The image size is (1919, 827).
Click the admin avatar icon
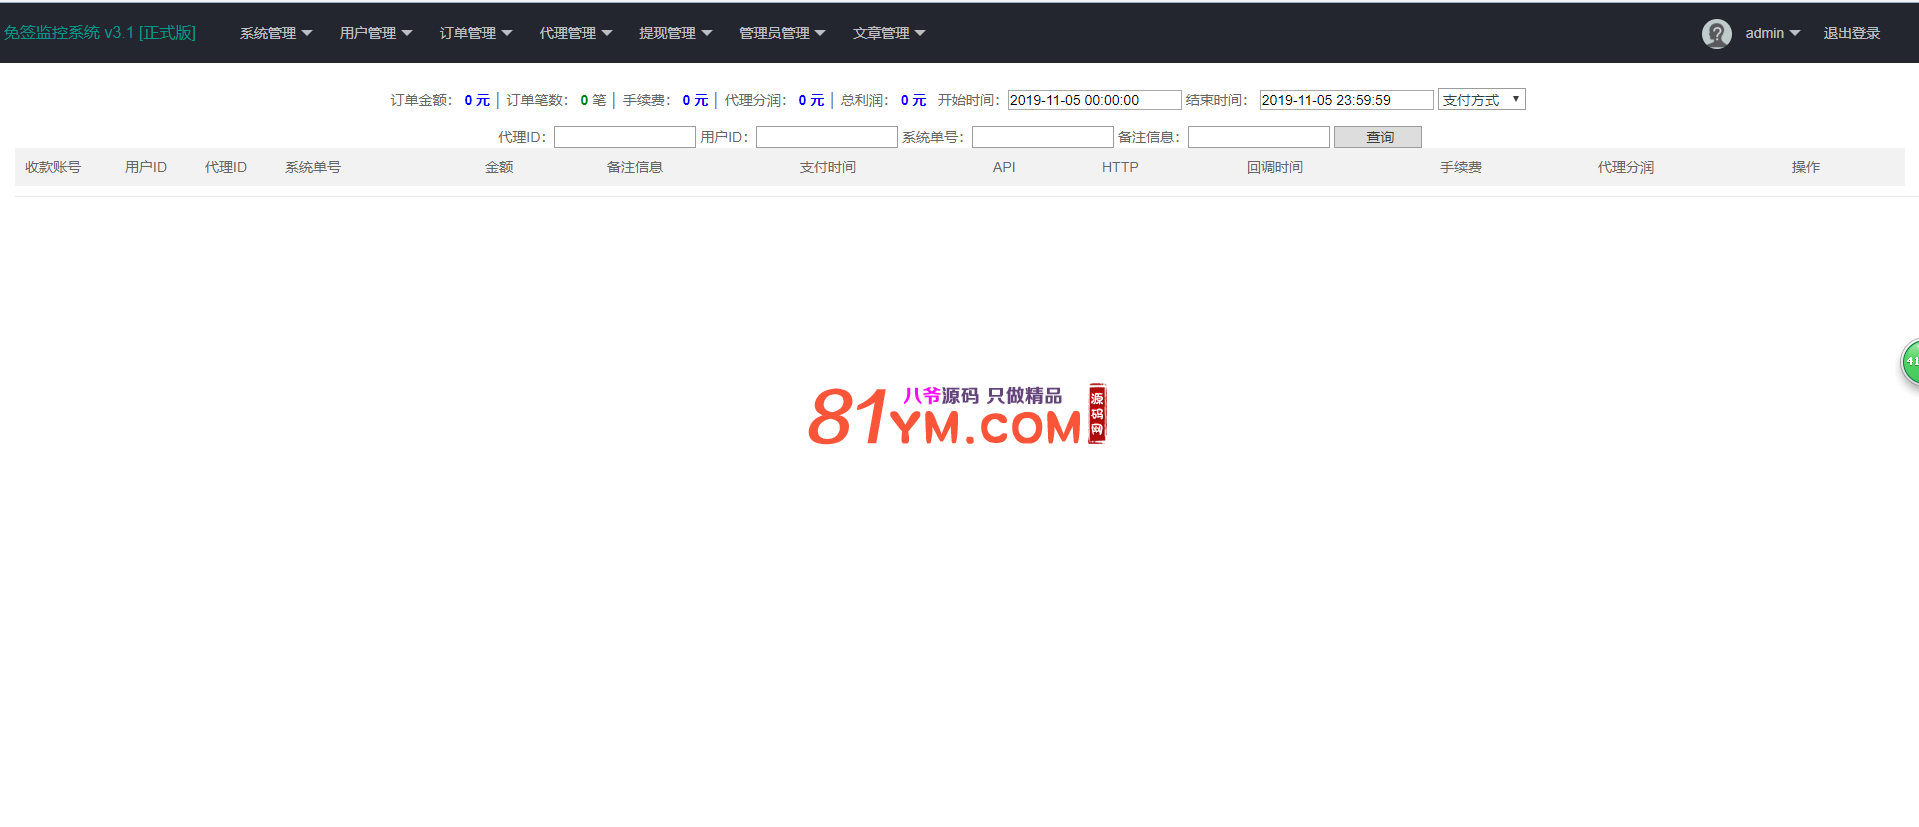(x=1717, y=33)
